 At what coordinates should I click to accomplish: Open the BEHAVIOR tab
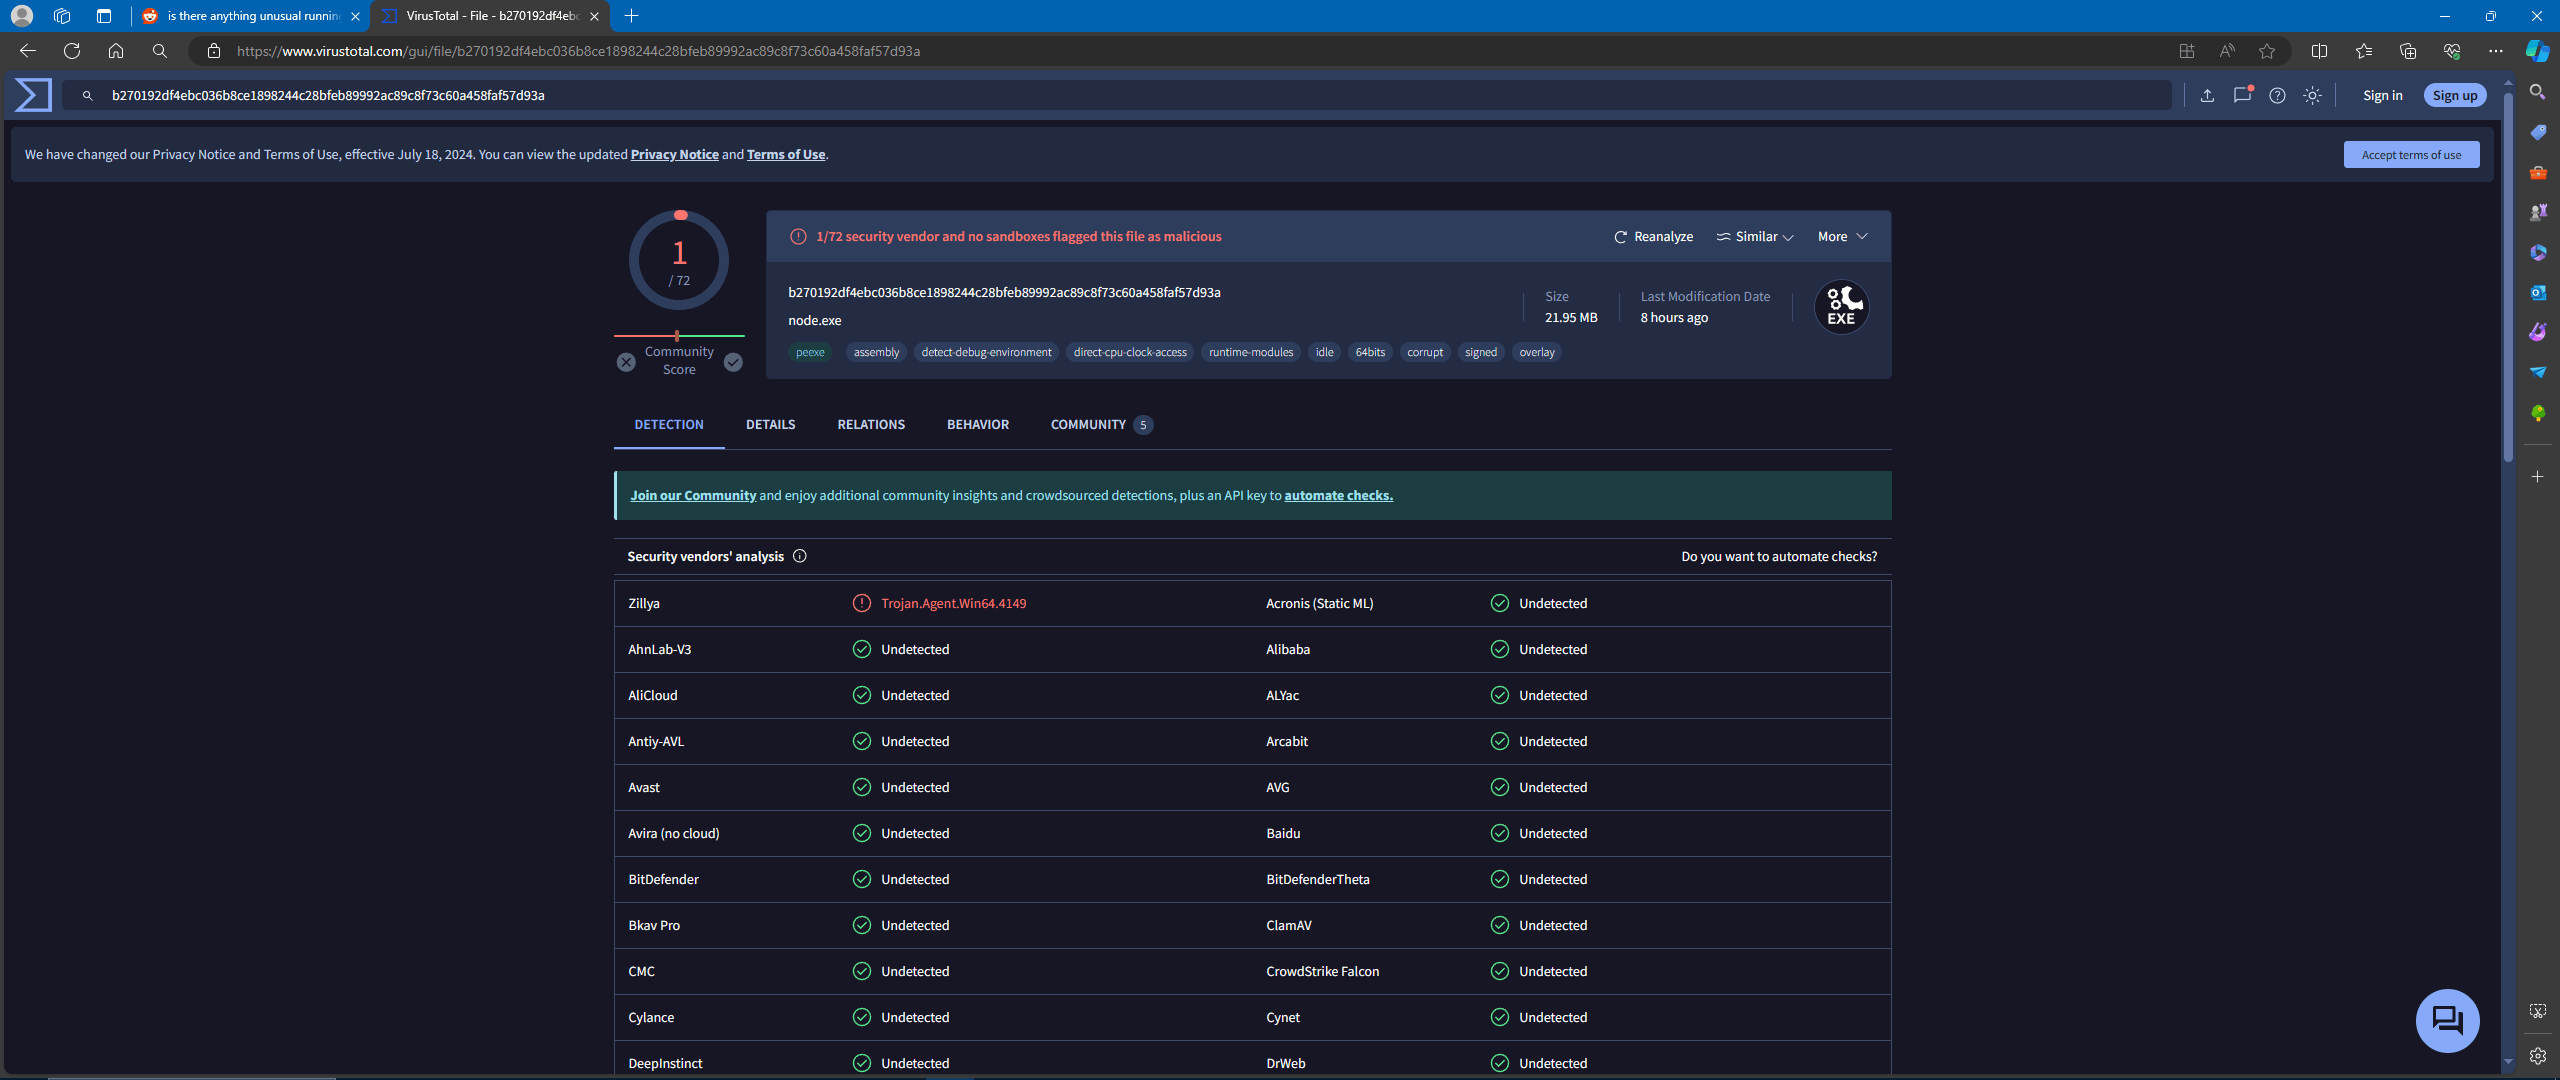coord(977,425)
